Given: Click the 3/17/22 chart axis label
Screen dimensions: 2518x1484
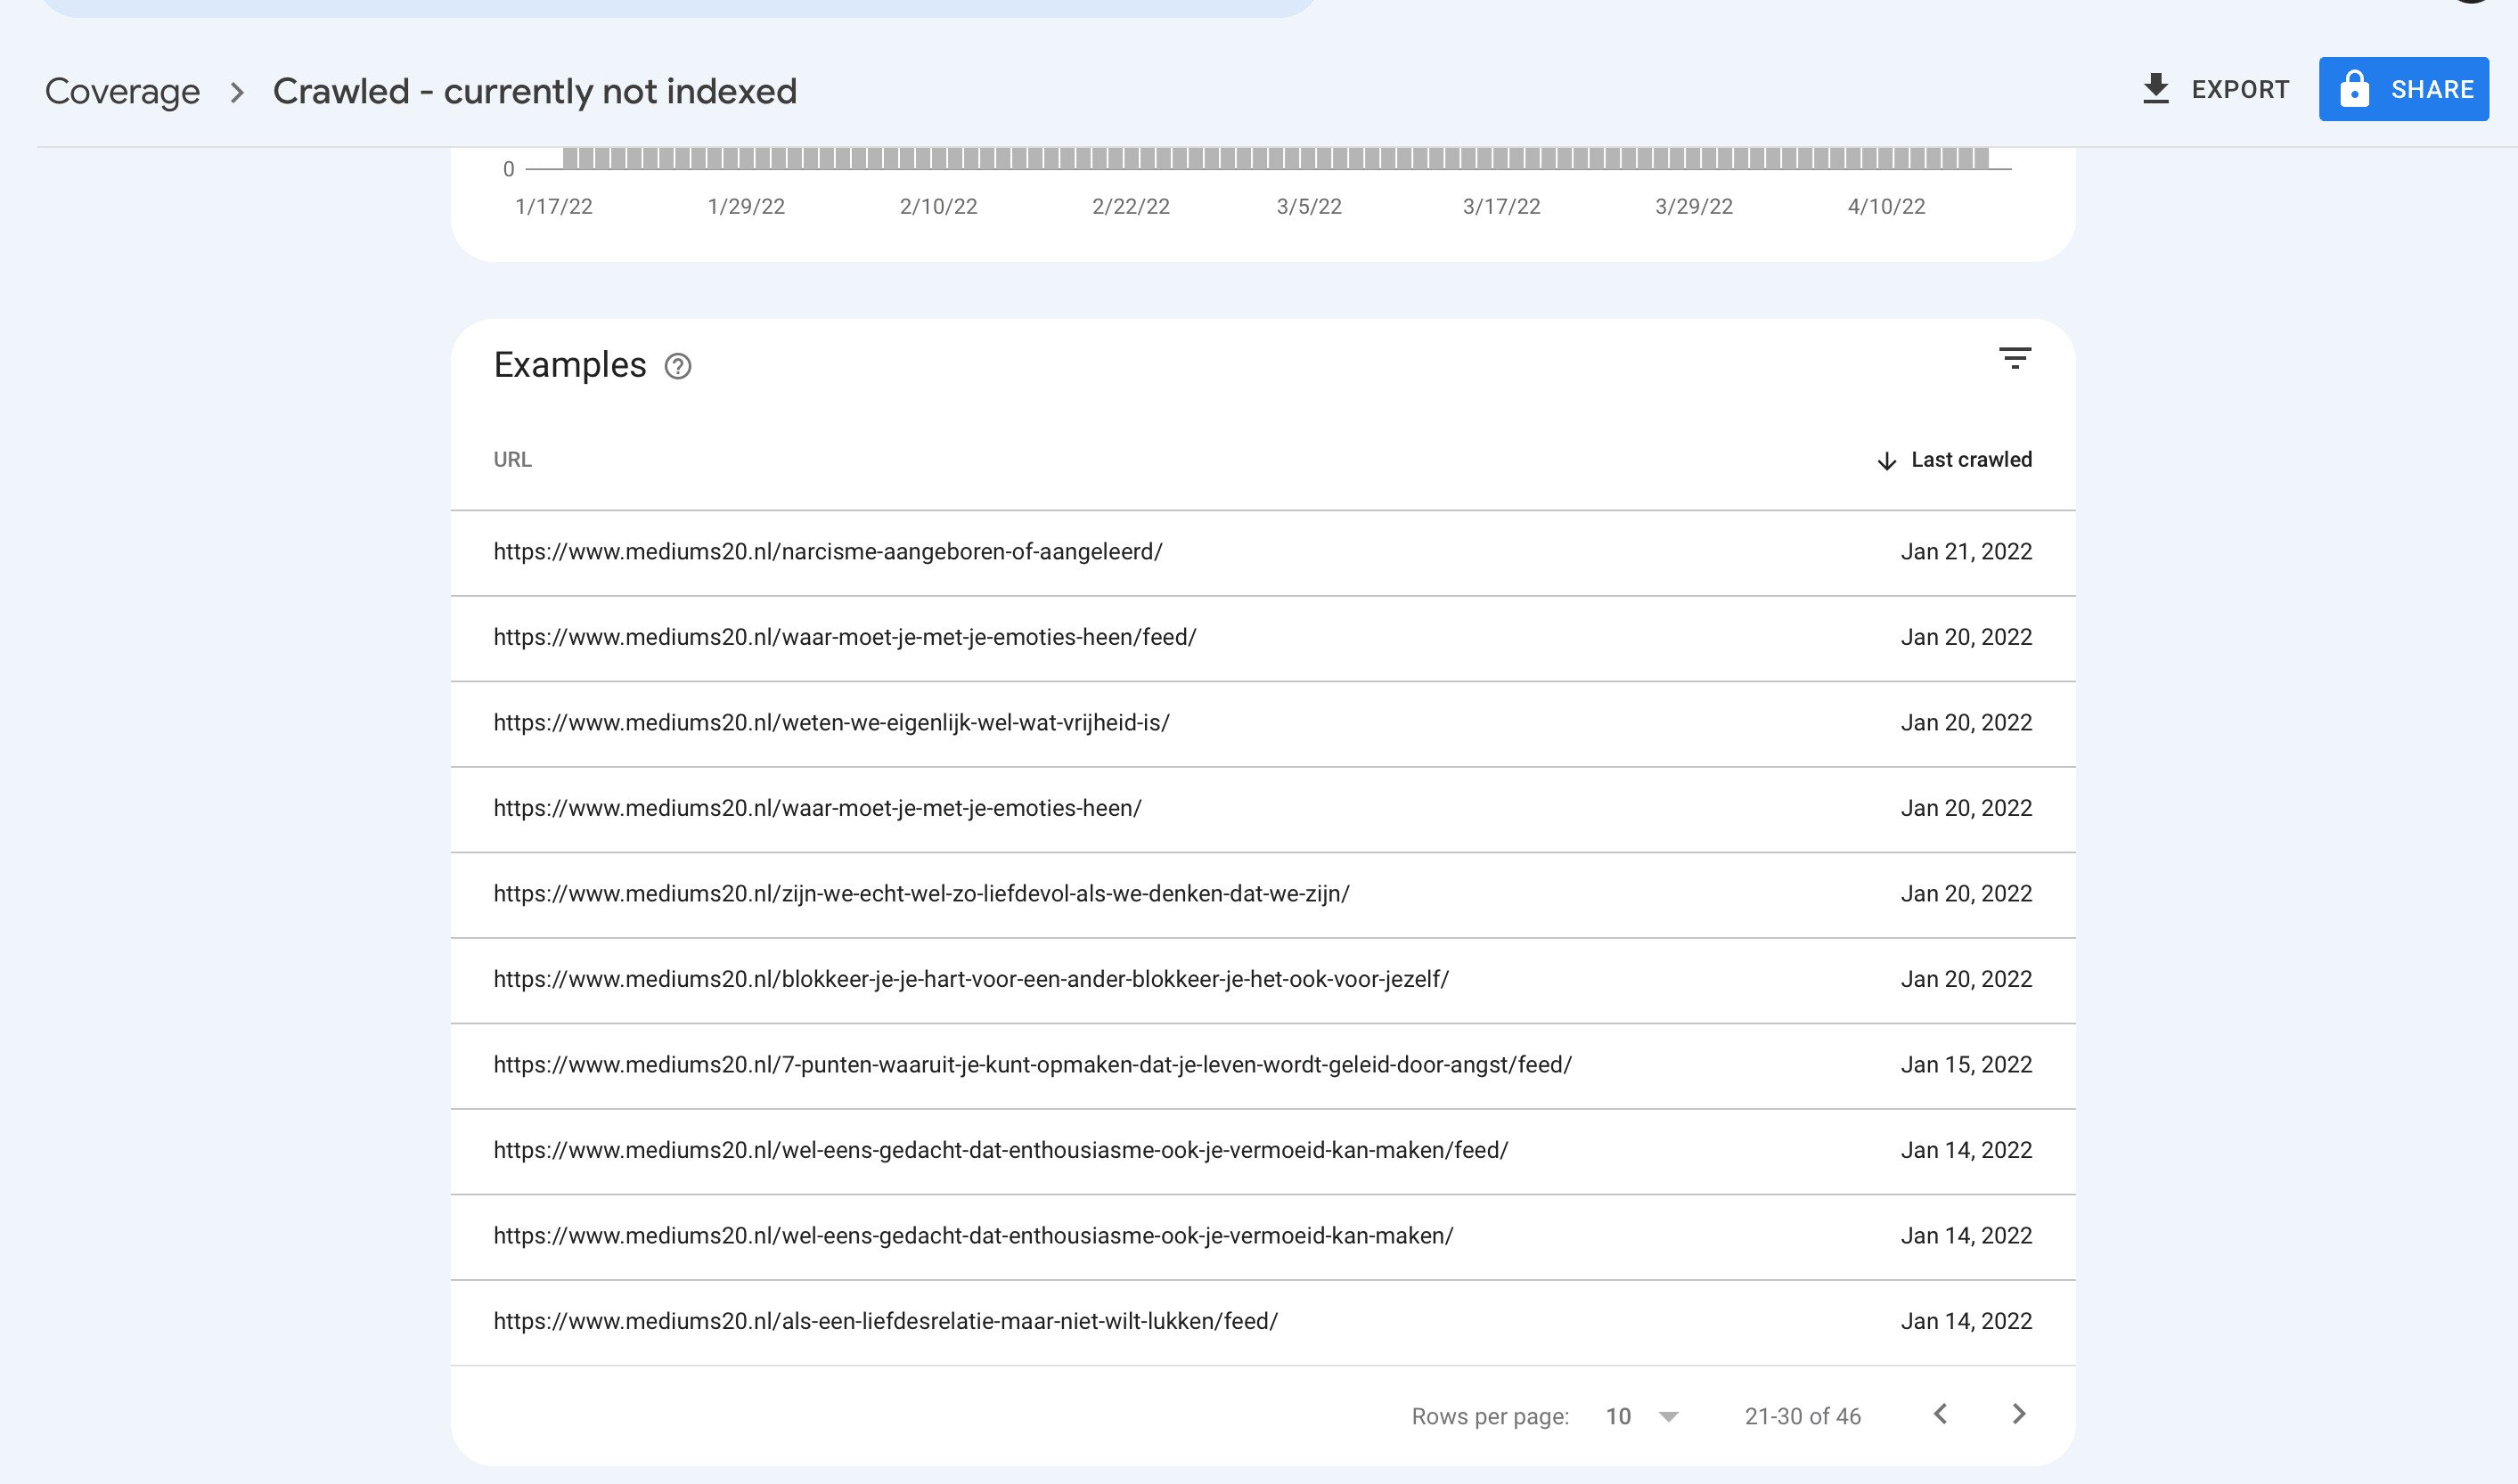Looking at the screenshot, I should pyautogui.click(x=1501, y=206).
